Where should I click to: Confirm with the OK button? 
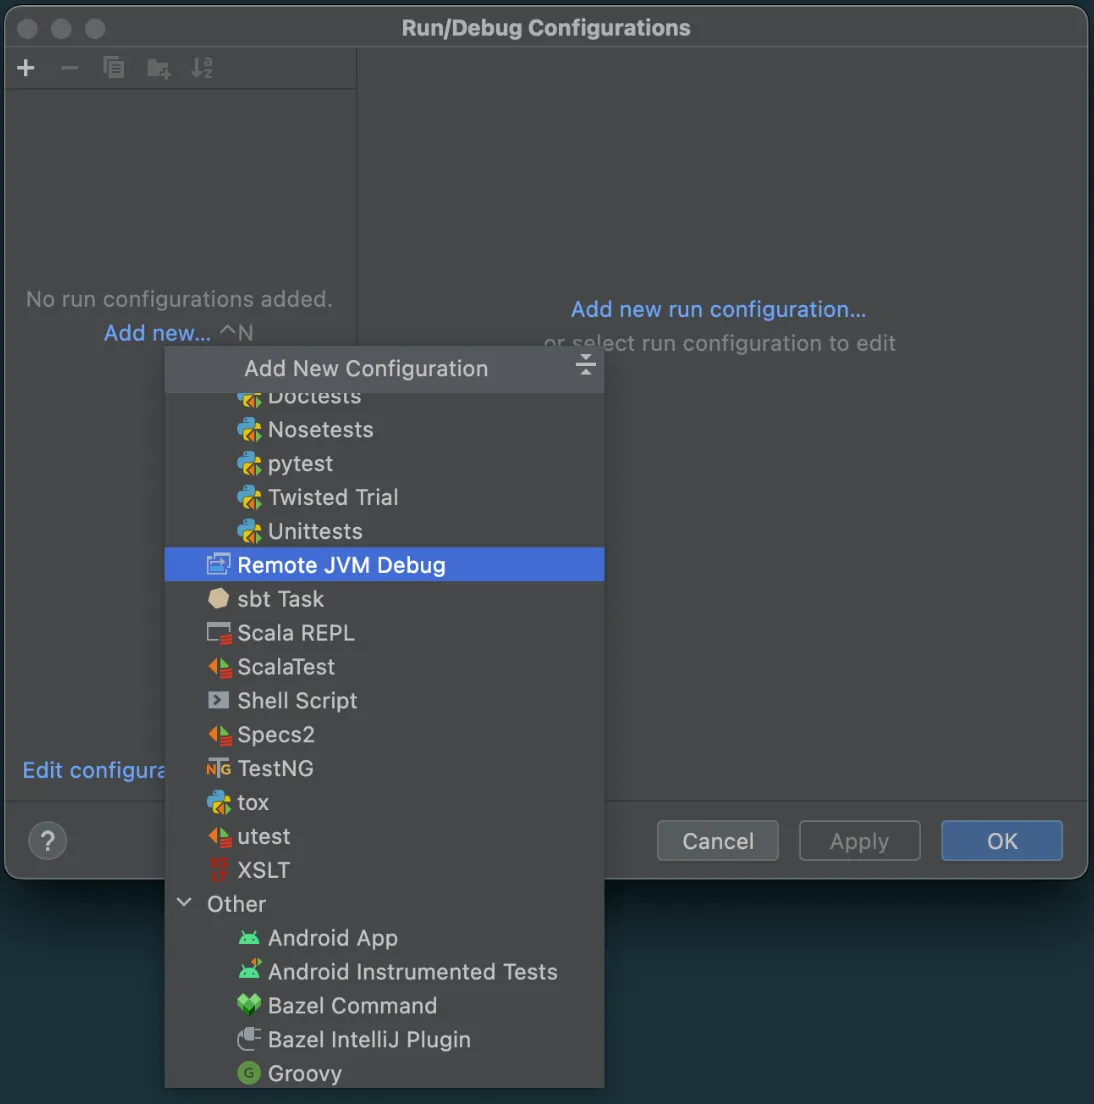pyautogui.click(x=1001, y=841)
